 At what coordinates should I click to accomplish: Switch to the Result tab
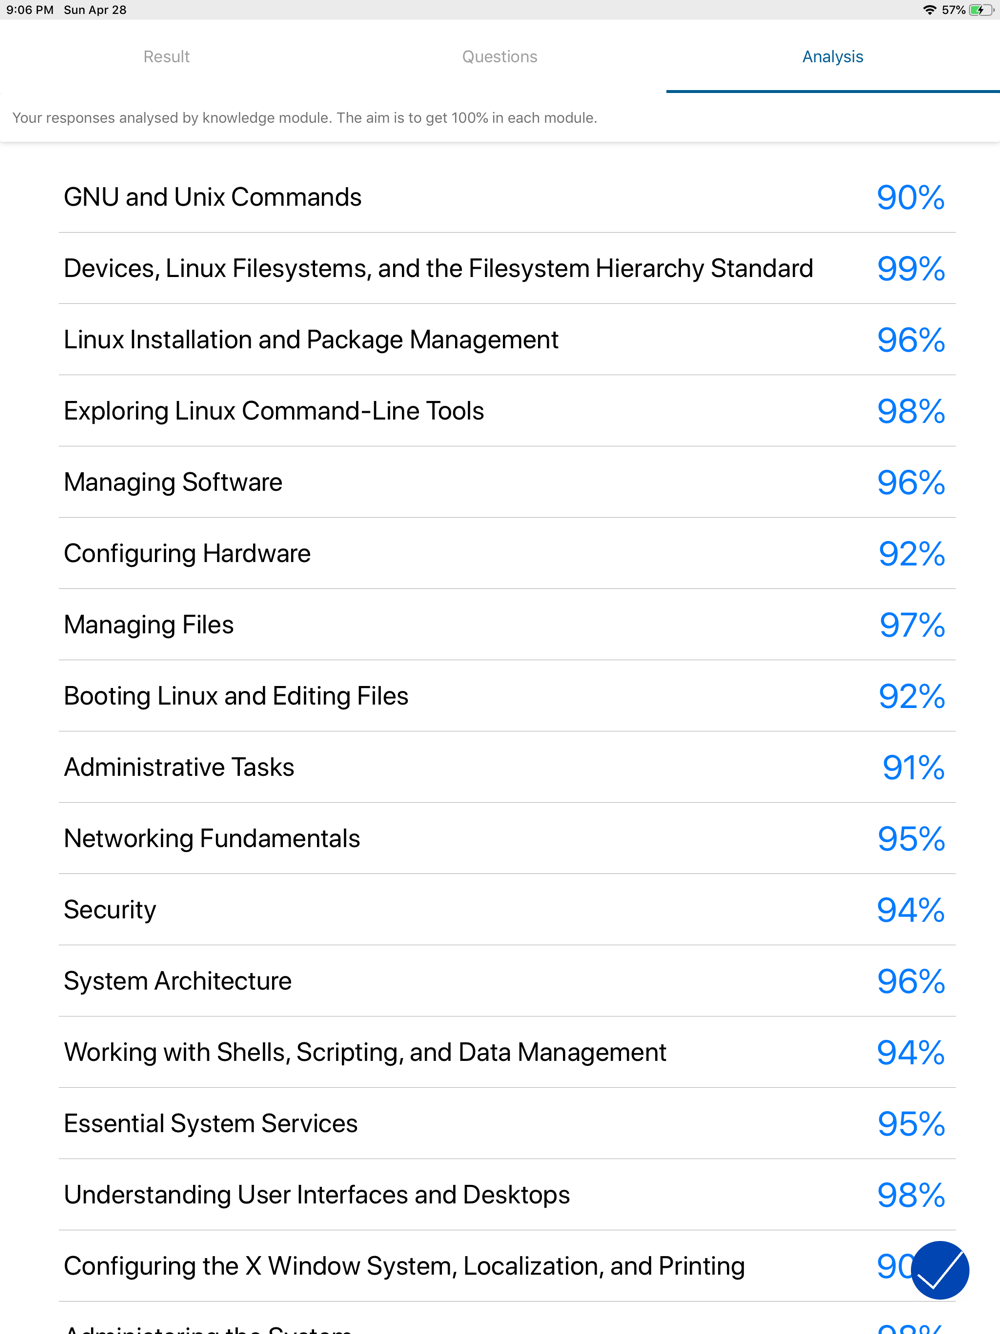coord(166,57)
